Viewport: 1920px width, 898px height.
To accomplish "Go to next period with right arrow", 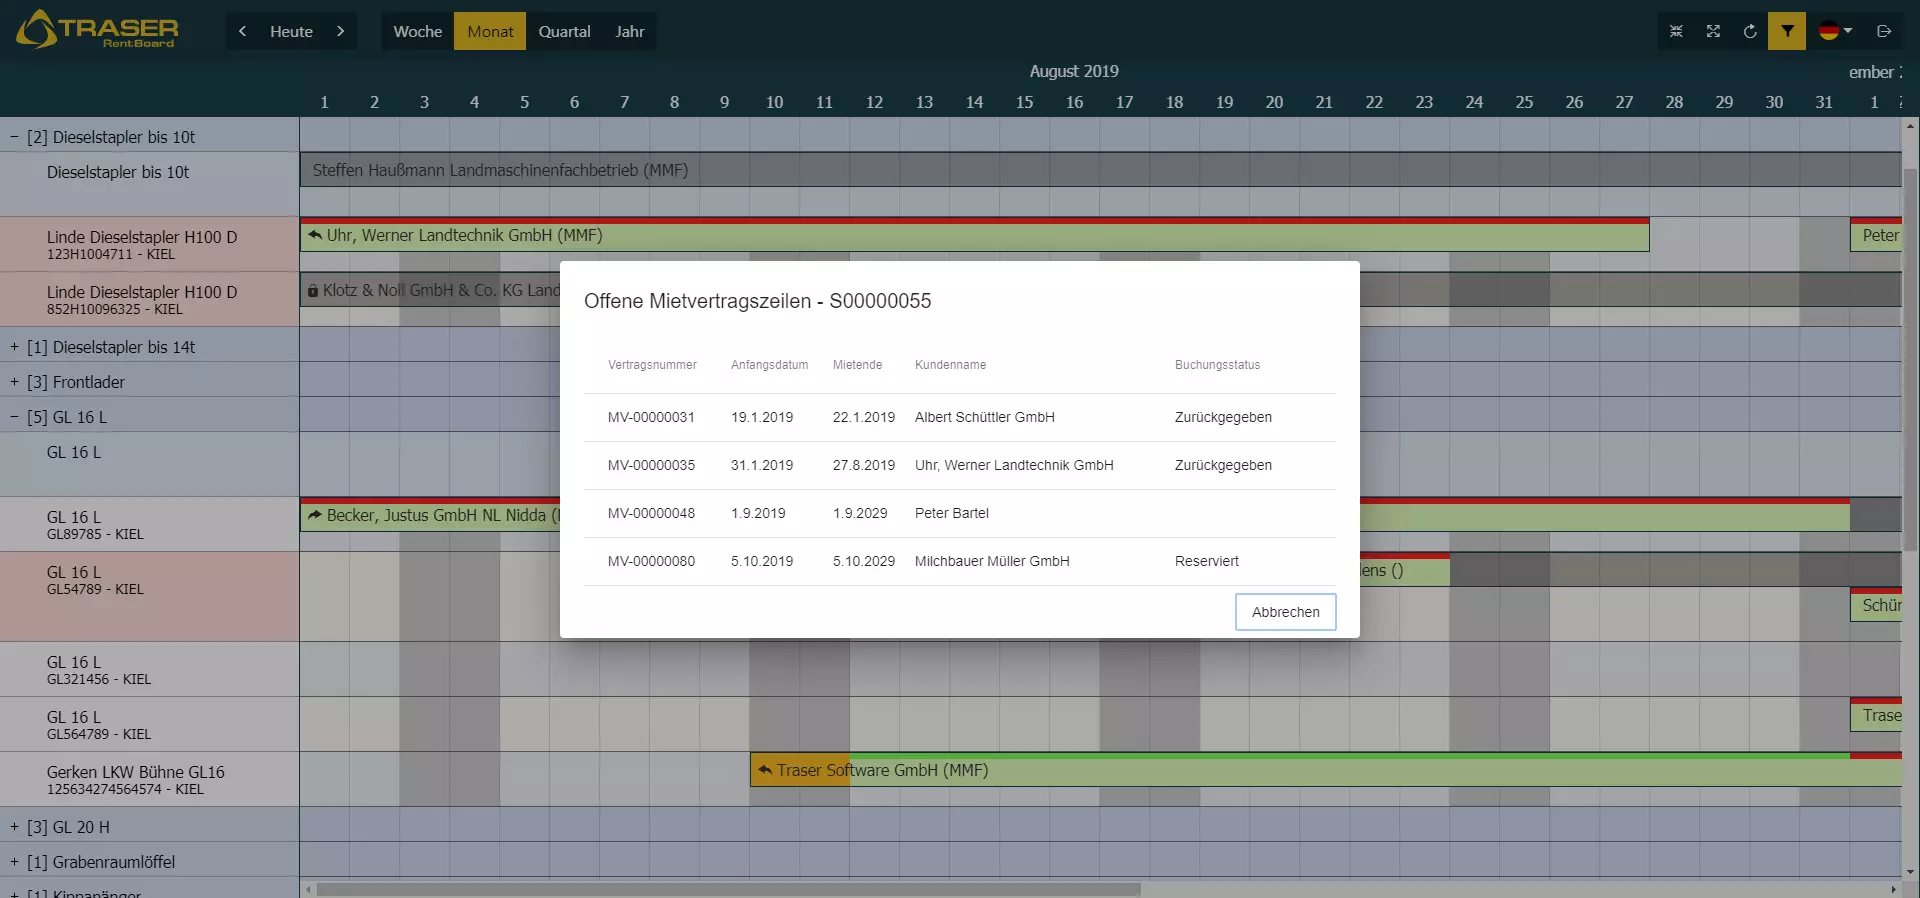I will 341,31.
